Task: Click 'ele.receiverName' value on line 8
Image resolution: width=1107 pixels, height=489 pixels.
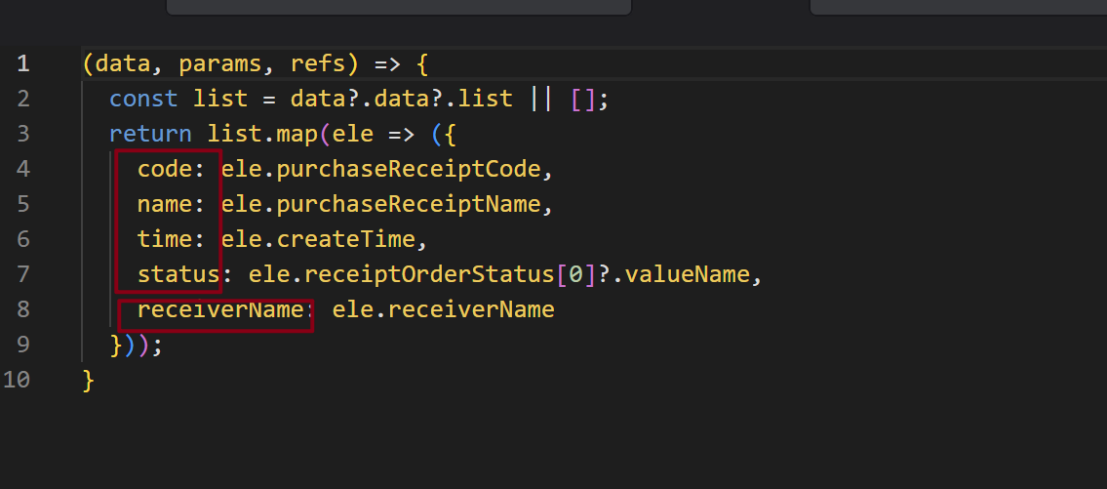Action: 443,310
